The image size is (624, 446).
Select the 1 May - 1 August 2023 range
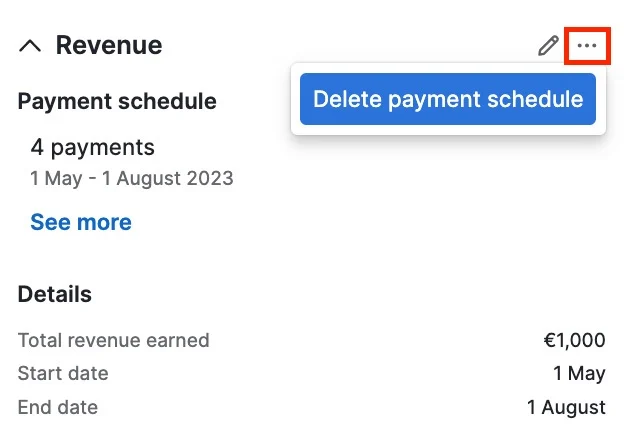coord(132,178)
